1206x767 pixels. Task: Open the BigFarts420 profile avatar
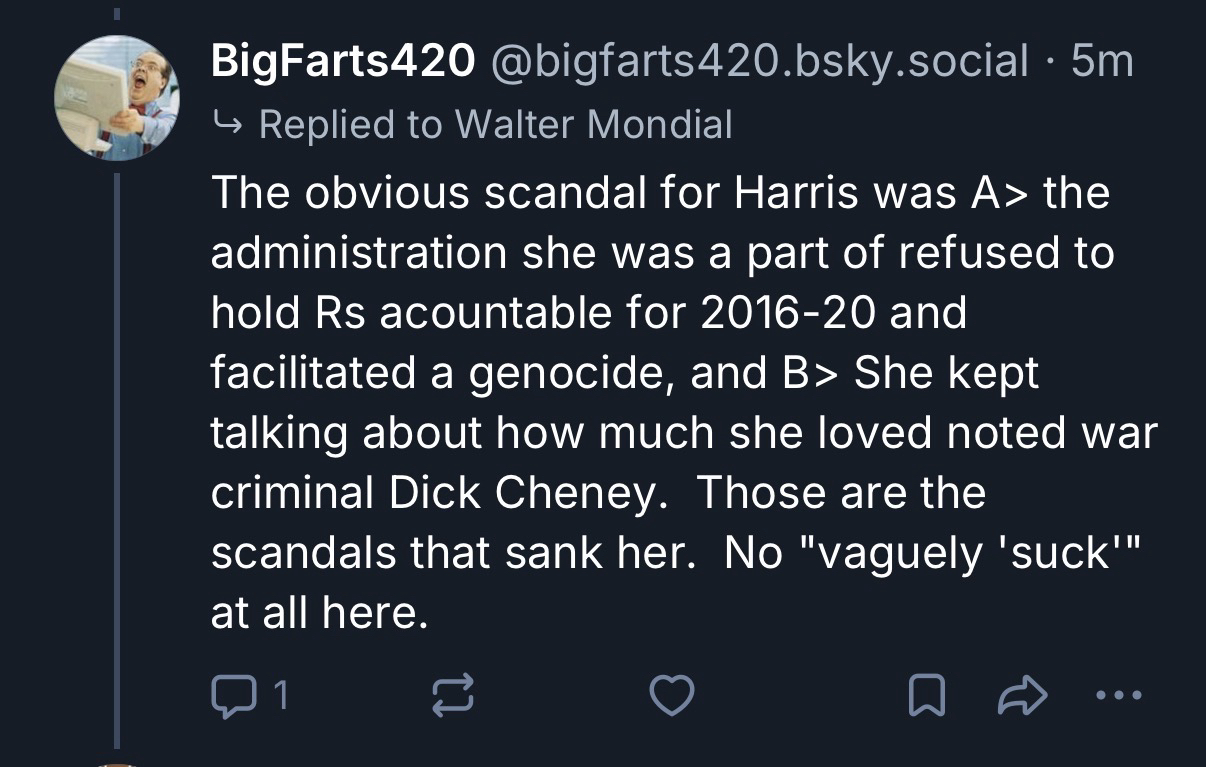click(x=118, y=97)
